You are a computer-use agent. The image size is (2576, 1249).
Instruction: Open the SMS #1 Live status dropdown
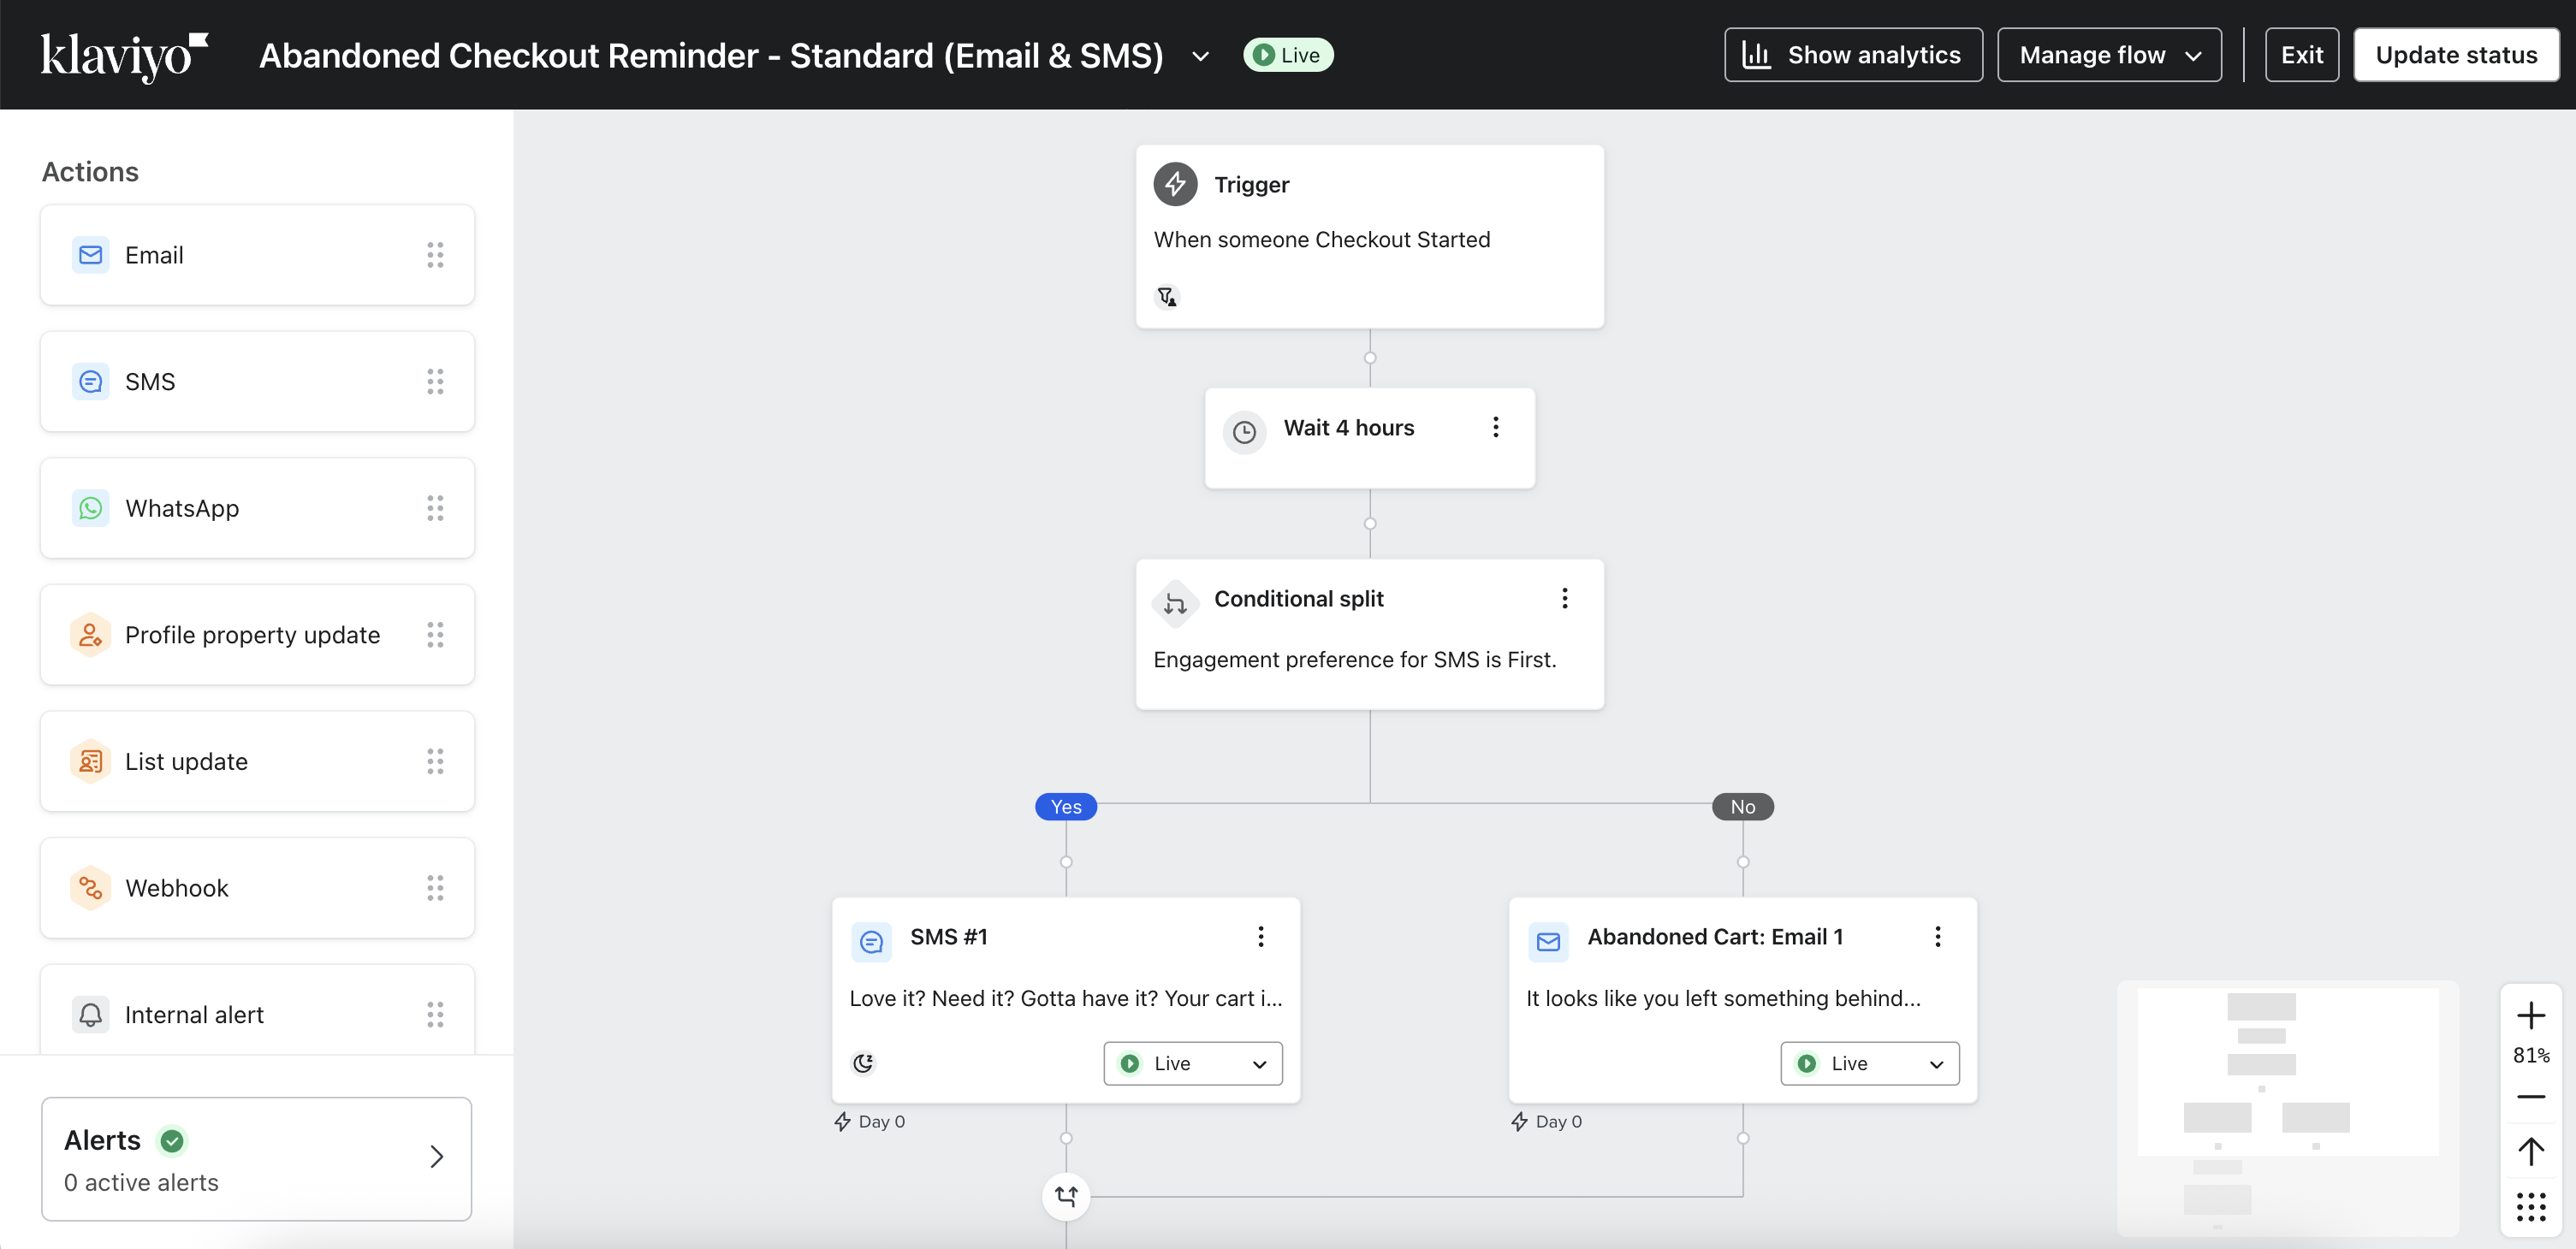(x=1192, y=1063)
